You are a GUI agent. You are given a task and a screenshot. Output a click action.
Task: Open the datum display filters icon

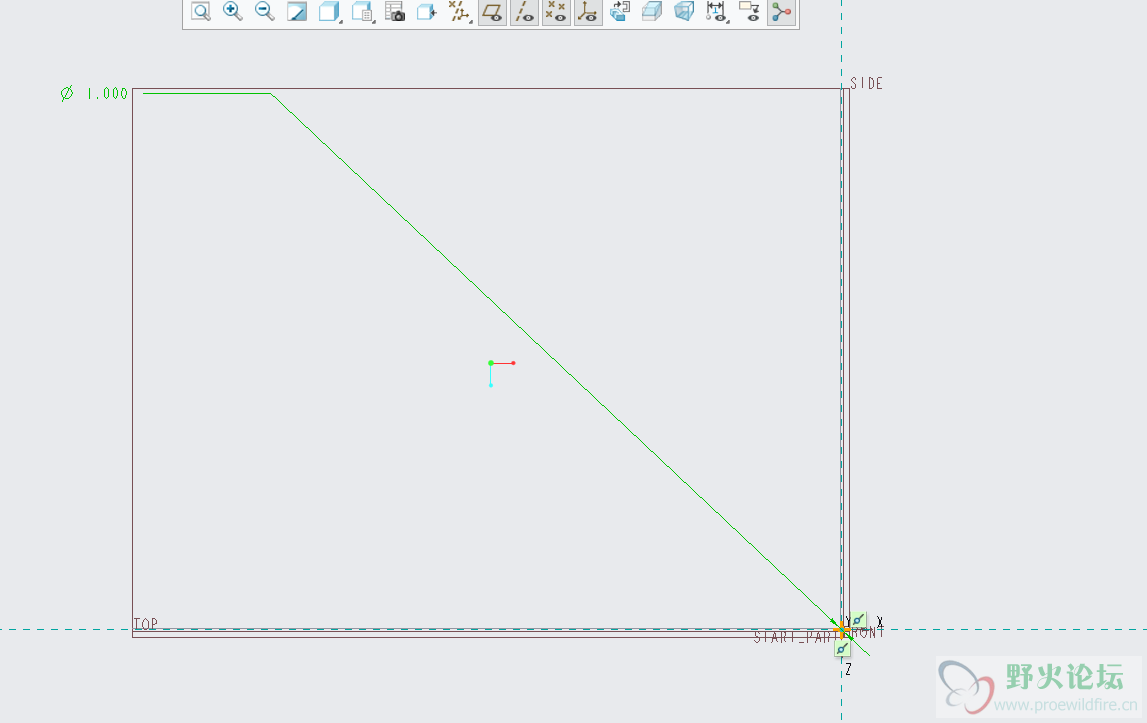click(x=459, y=11)
